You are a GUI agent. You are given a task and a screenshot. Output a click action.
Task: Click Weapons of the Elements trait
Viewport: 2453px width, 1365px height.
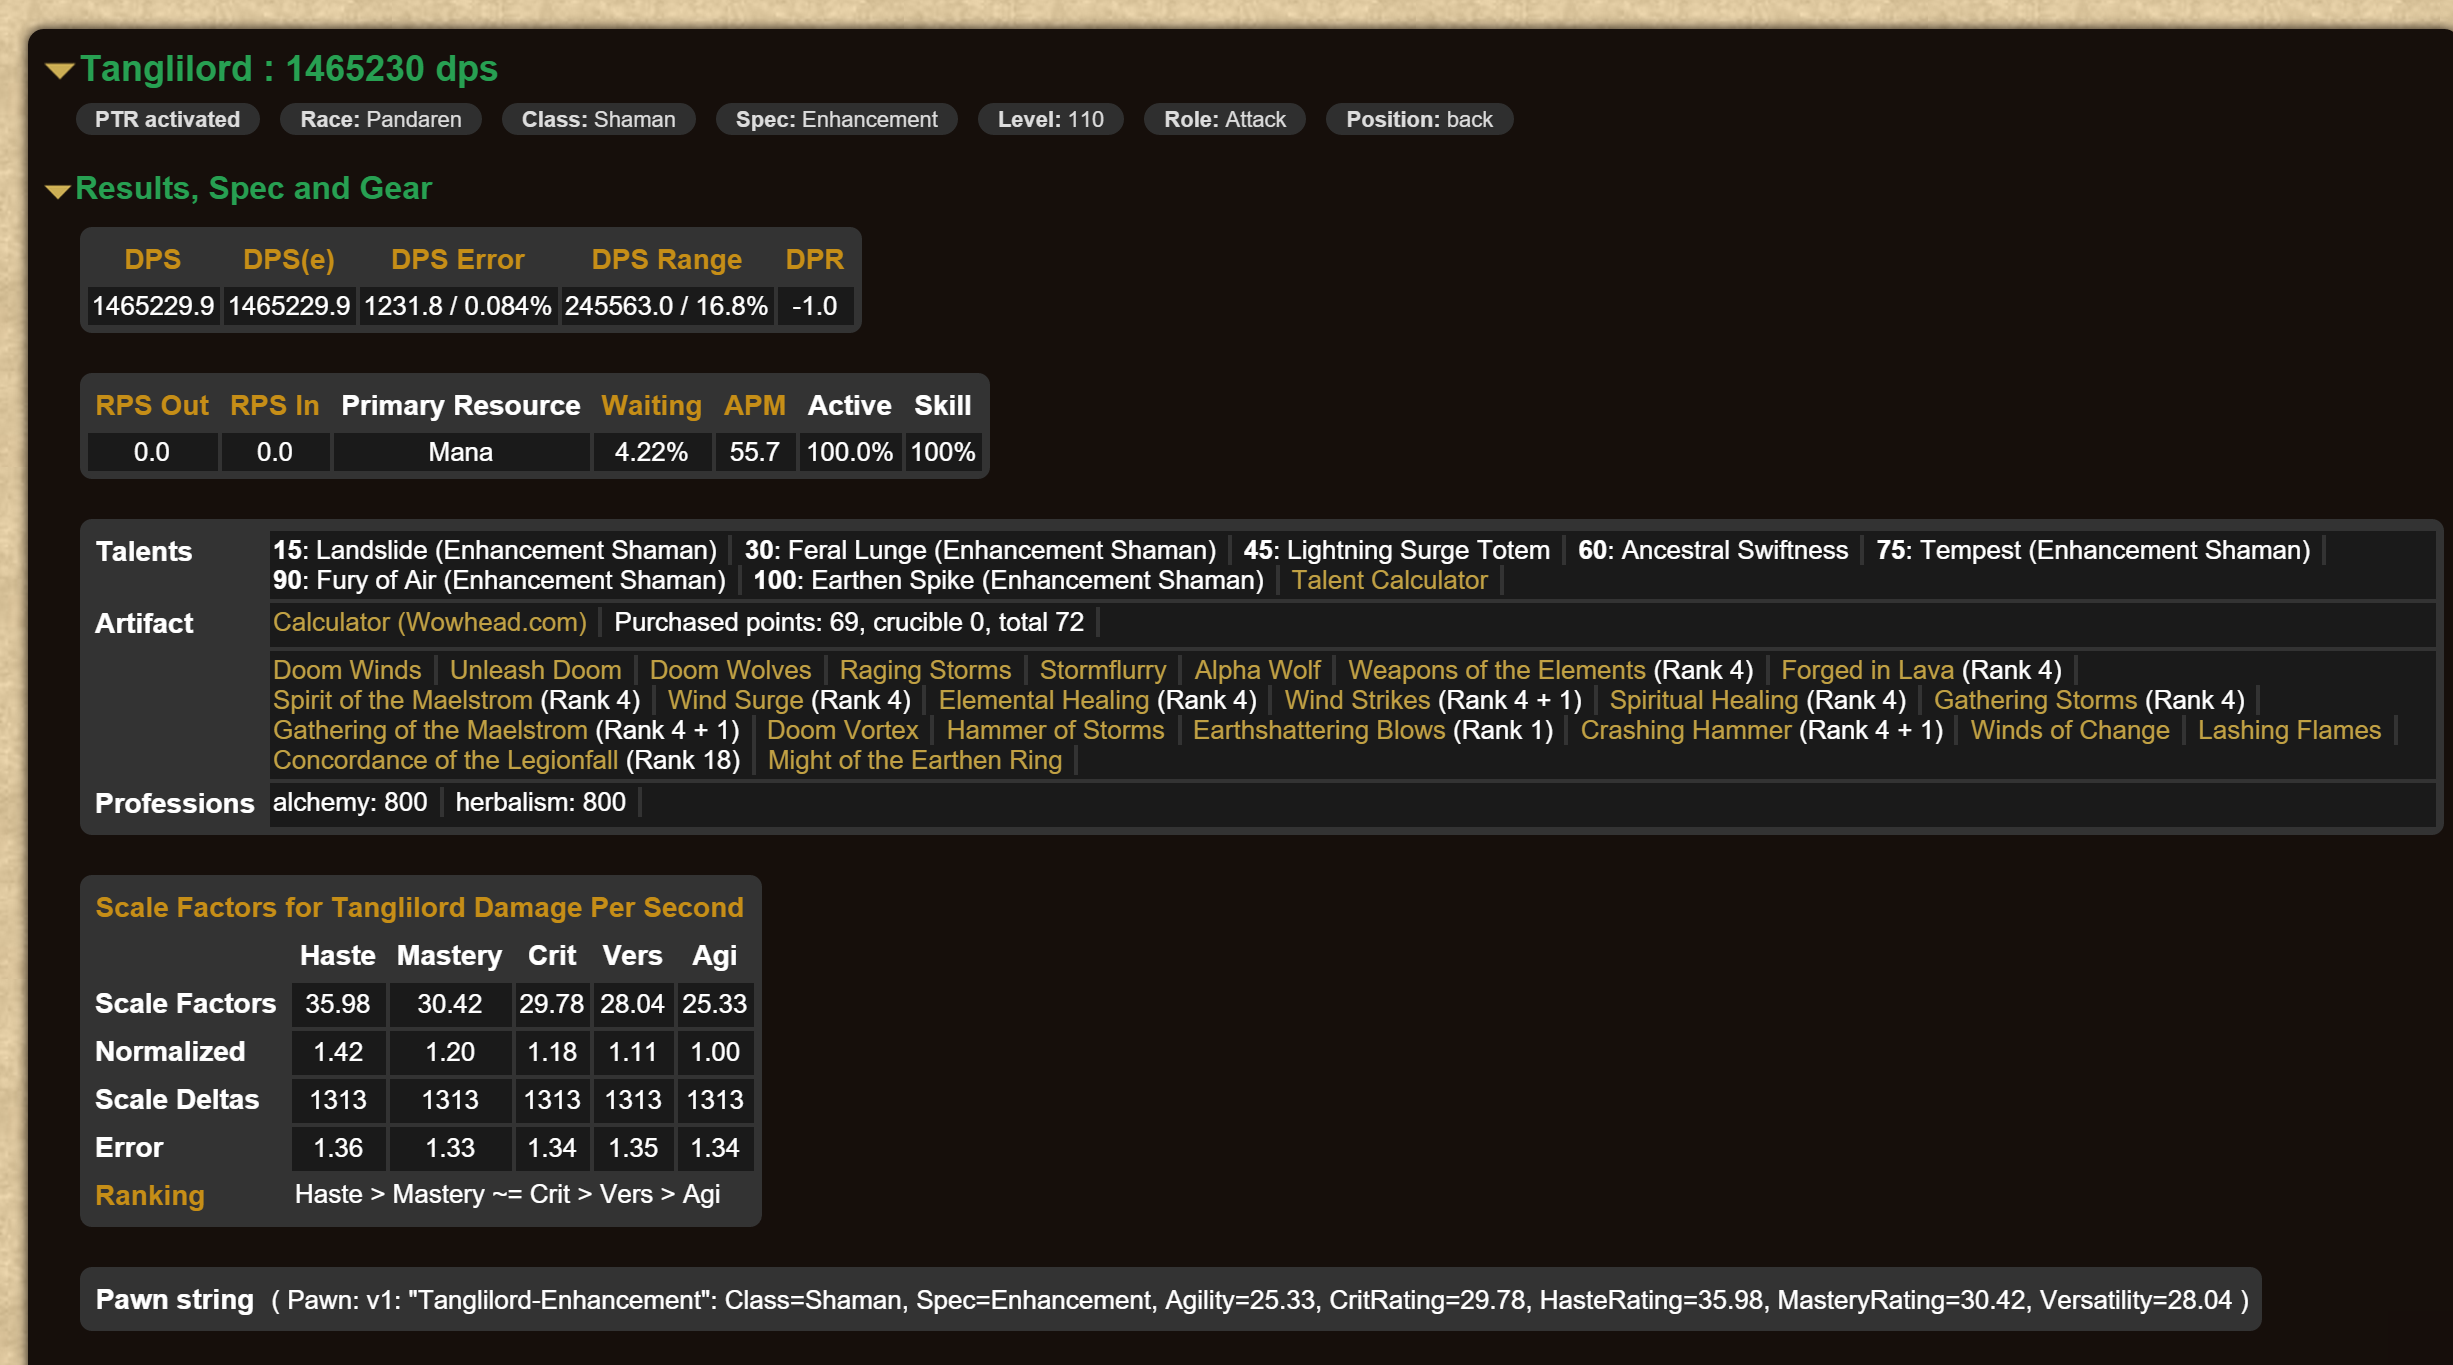coord(1496,670)
